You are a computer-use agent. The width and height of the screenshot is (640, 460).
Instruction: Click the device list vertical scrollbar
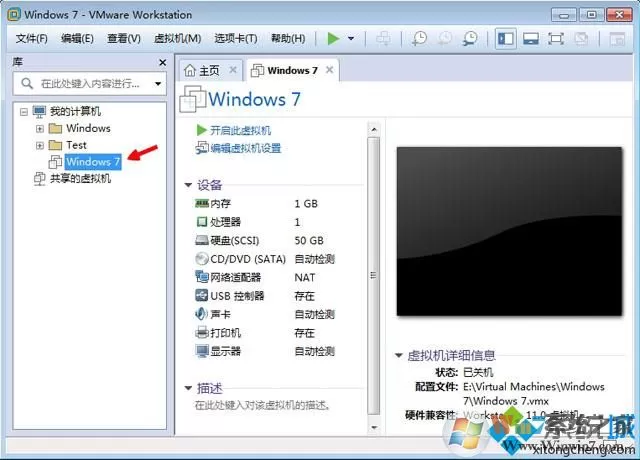(x=373, y=276)
